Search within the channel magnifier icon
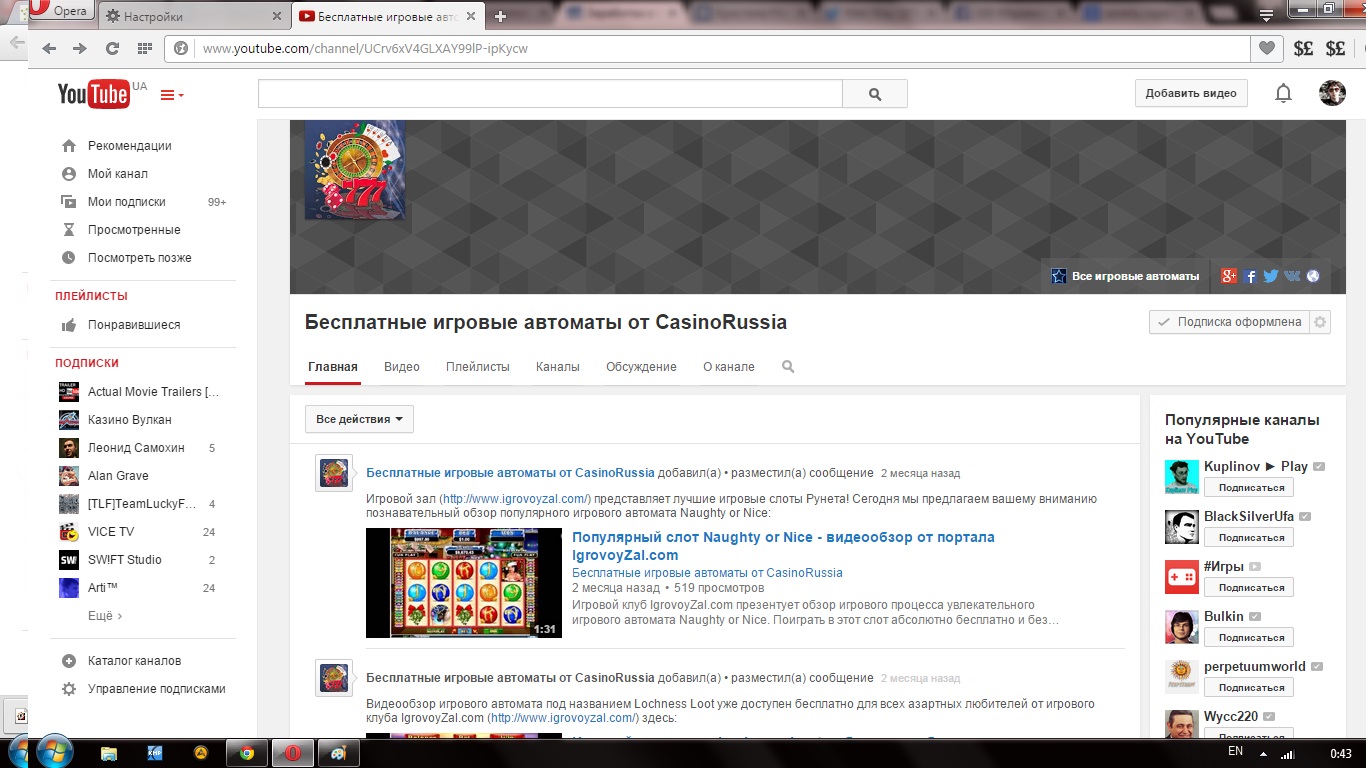 788,367
